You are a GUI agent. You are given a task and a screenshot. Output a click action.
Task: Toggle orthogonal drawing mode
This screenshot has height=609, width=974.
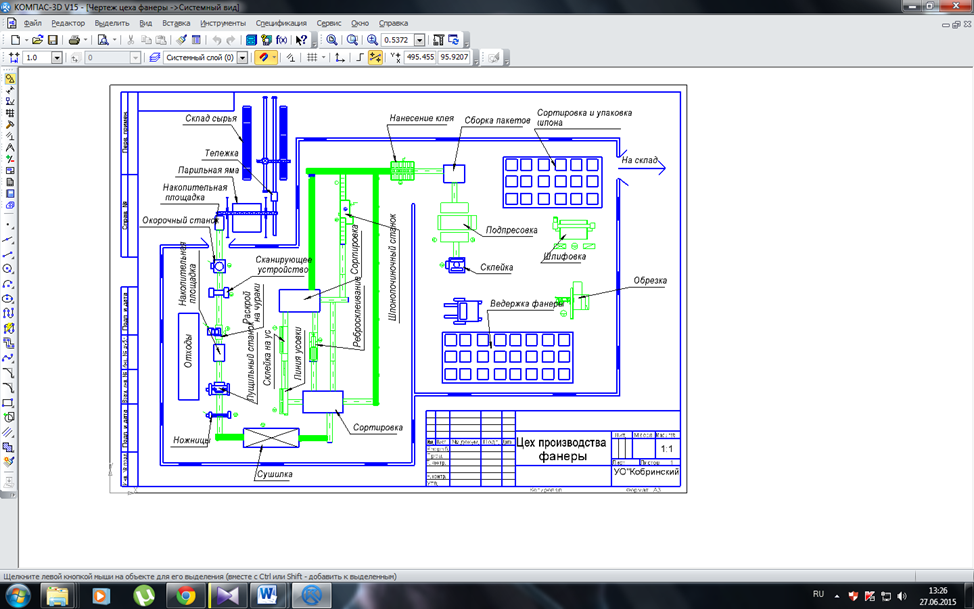coord(359,58)
